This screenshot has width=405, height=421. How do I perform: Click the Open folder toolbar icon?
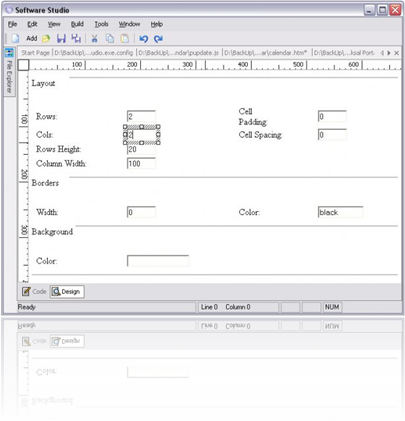[x=46, y=39]
